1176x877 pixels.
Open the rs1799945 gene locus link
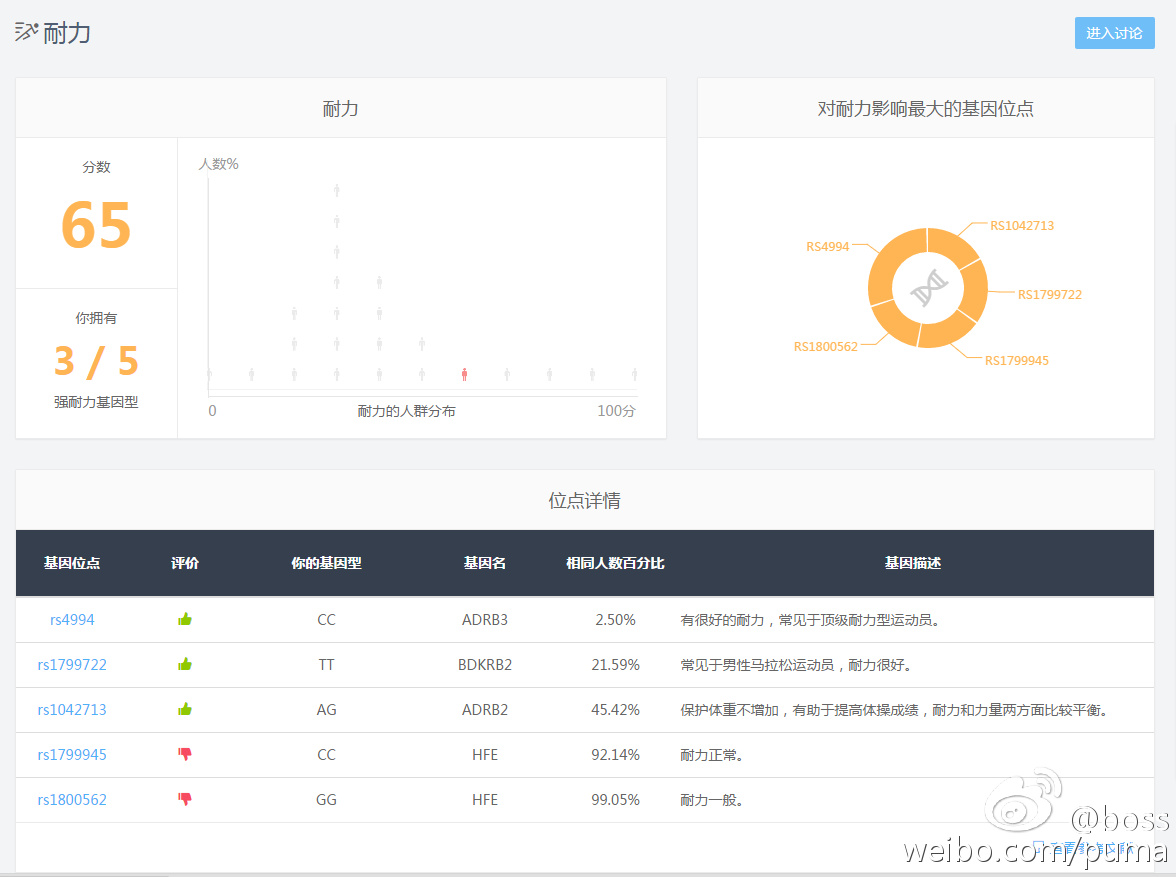click(72, 755)
